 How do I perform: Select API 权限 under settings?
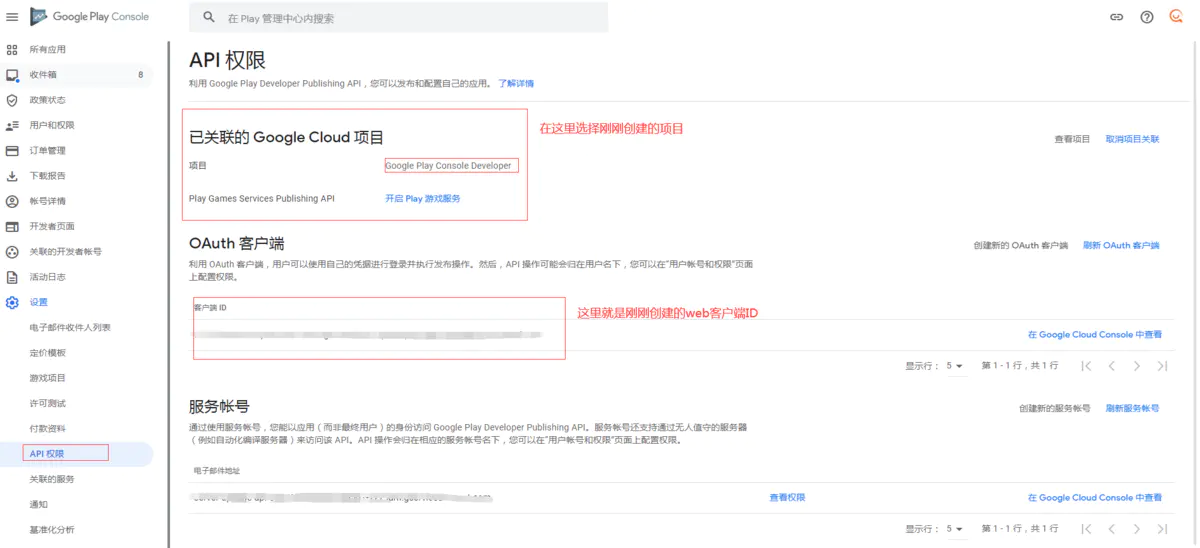47,454
